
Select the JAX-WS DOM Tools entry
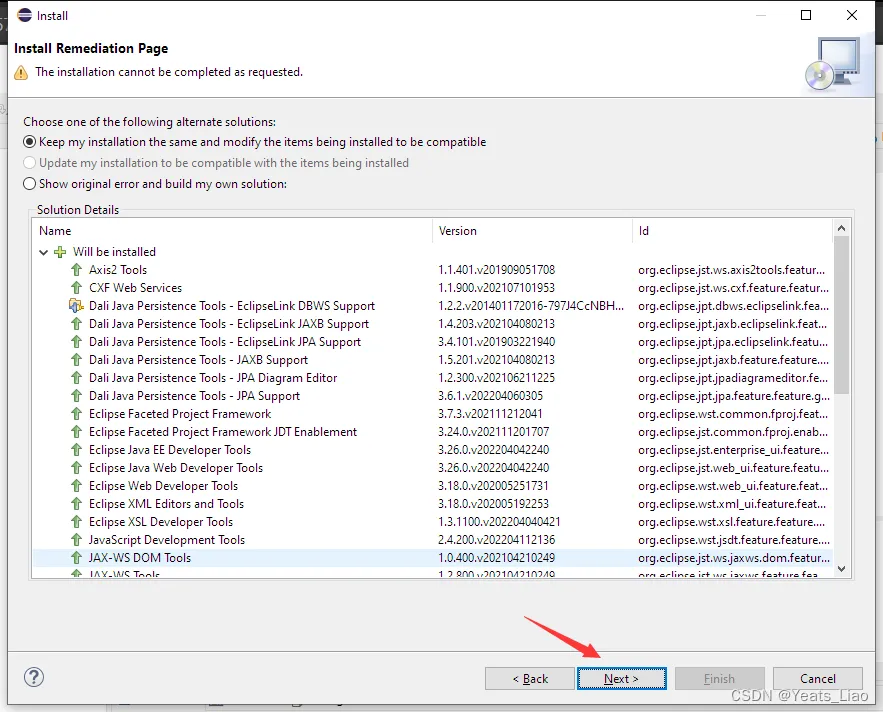click(140, 558)
